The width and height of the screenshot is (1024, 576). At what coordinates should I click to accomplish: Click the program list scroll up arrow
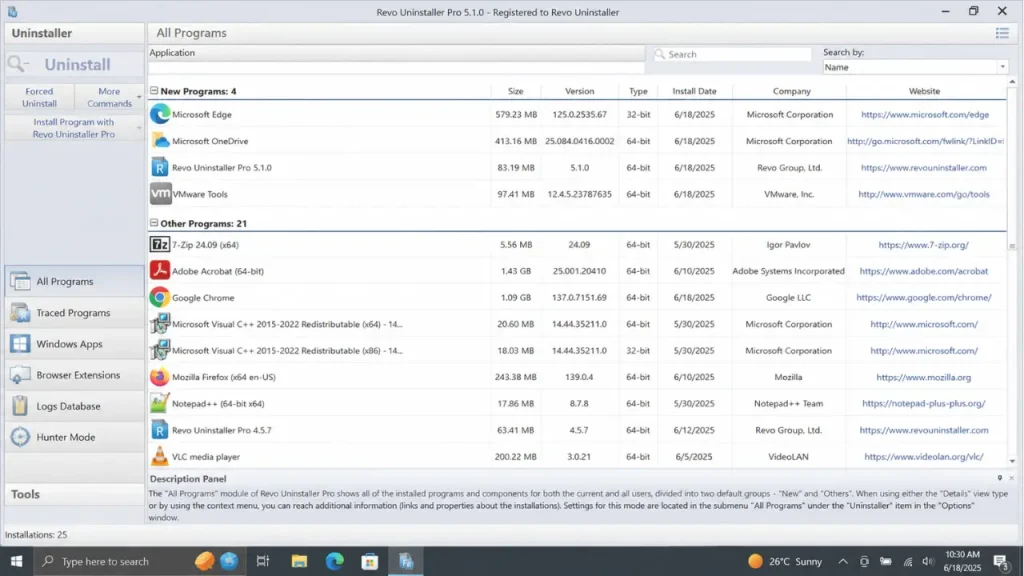1012,82
